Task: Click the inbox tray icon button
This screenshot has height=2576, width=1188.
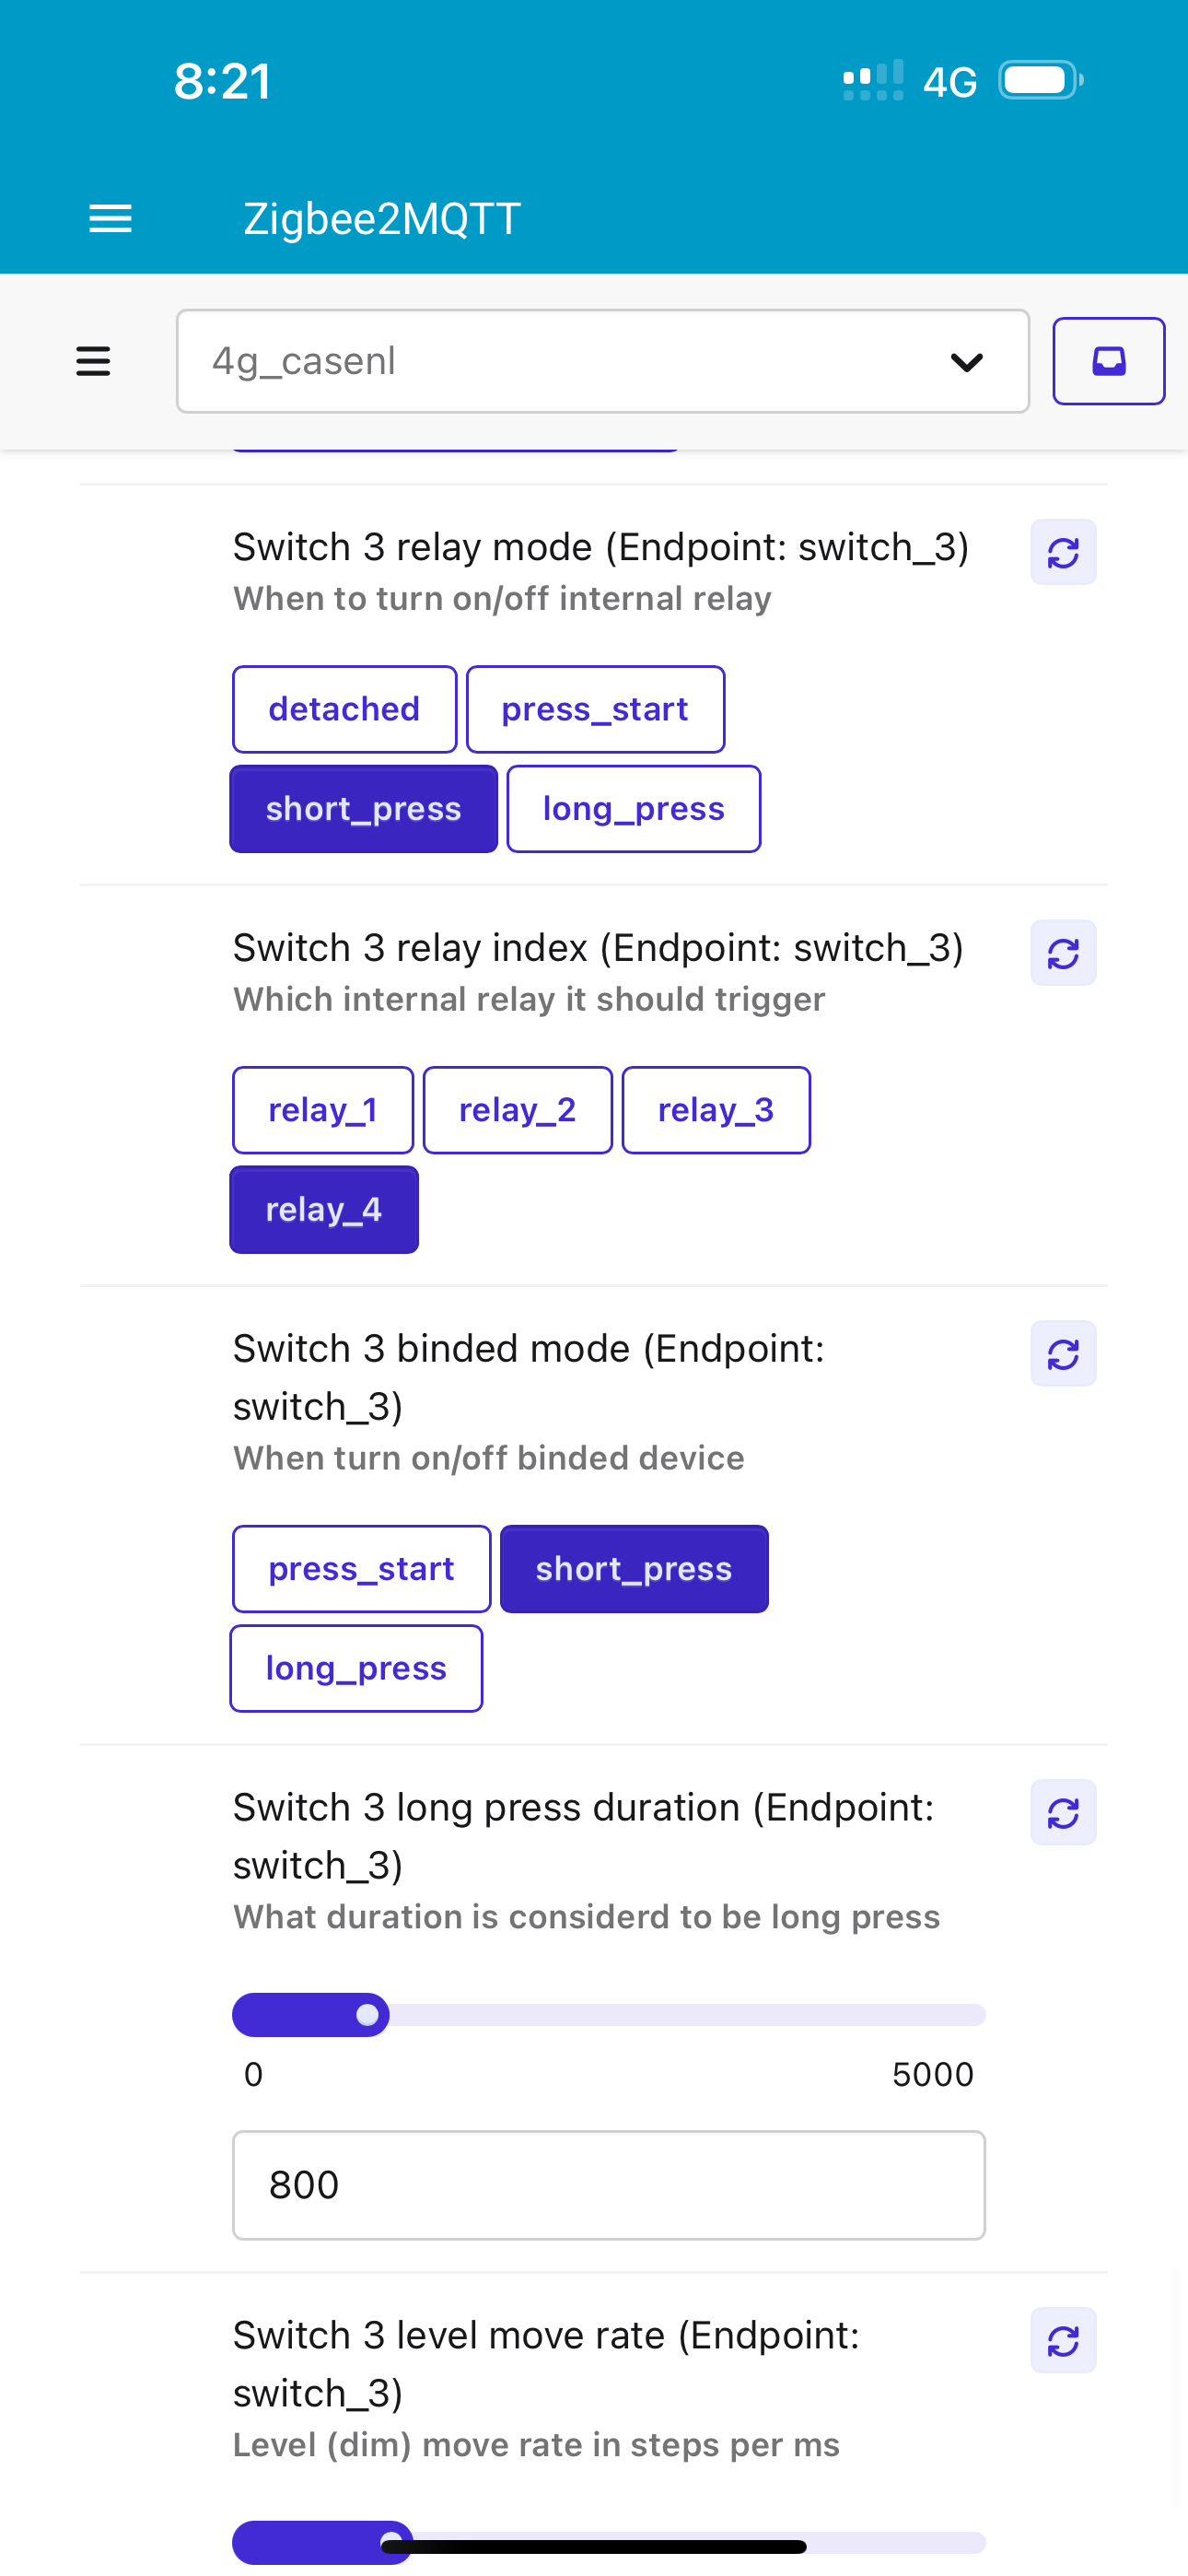Action: 1108,361
